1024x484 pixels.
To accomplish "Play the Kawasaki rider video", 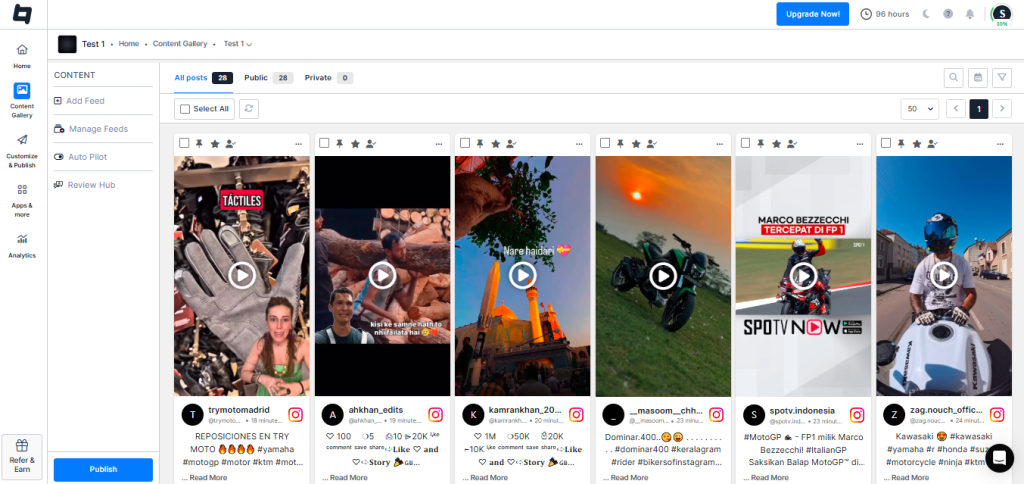I will point(944,276).
